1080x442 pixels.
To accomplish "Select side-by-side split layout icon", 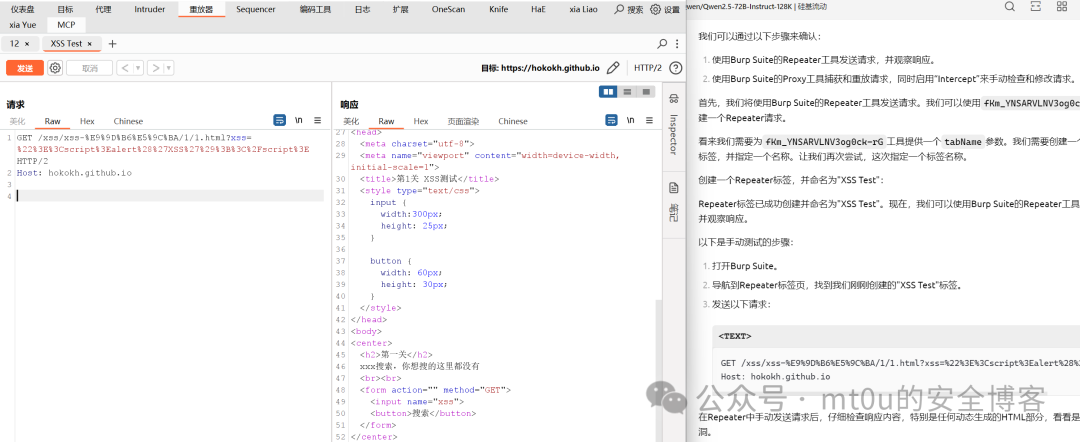I will [608, 92].
